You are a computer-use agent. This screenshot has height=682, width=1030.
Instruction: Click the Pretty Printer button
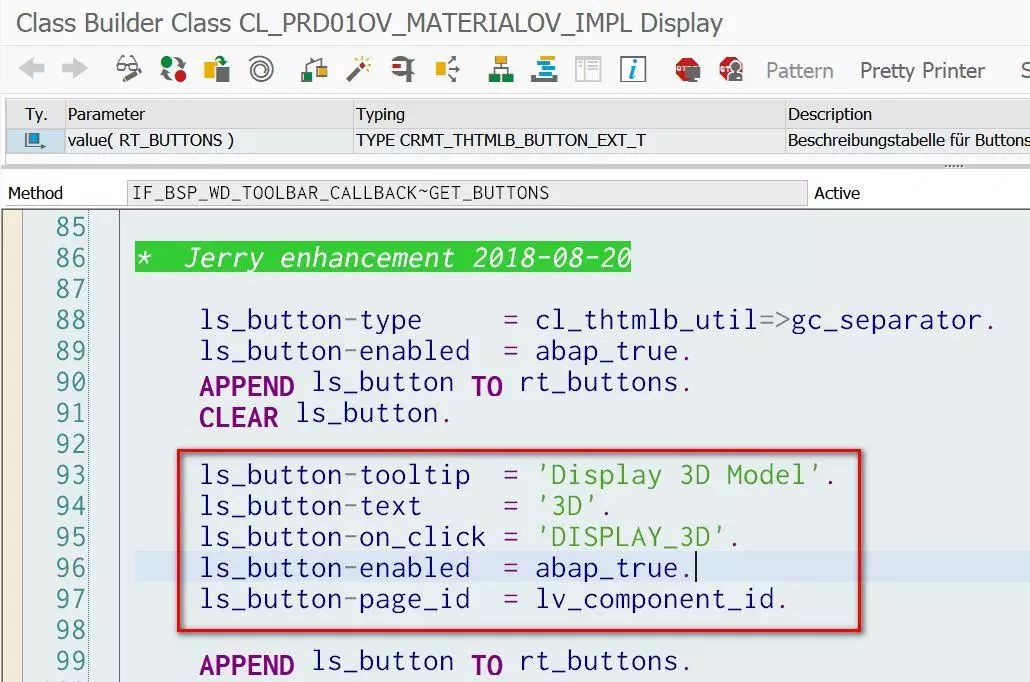922,70
